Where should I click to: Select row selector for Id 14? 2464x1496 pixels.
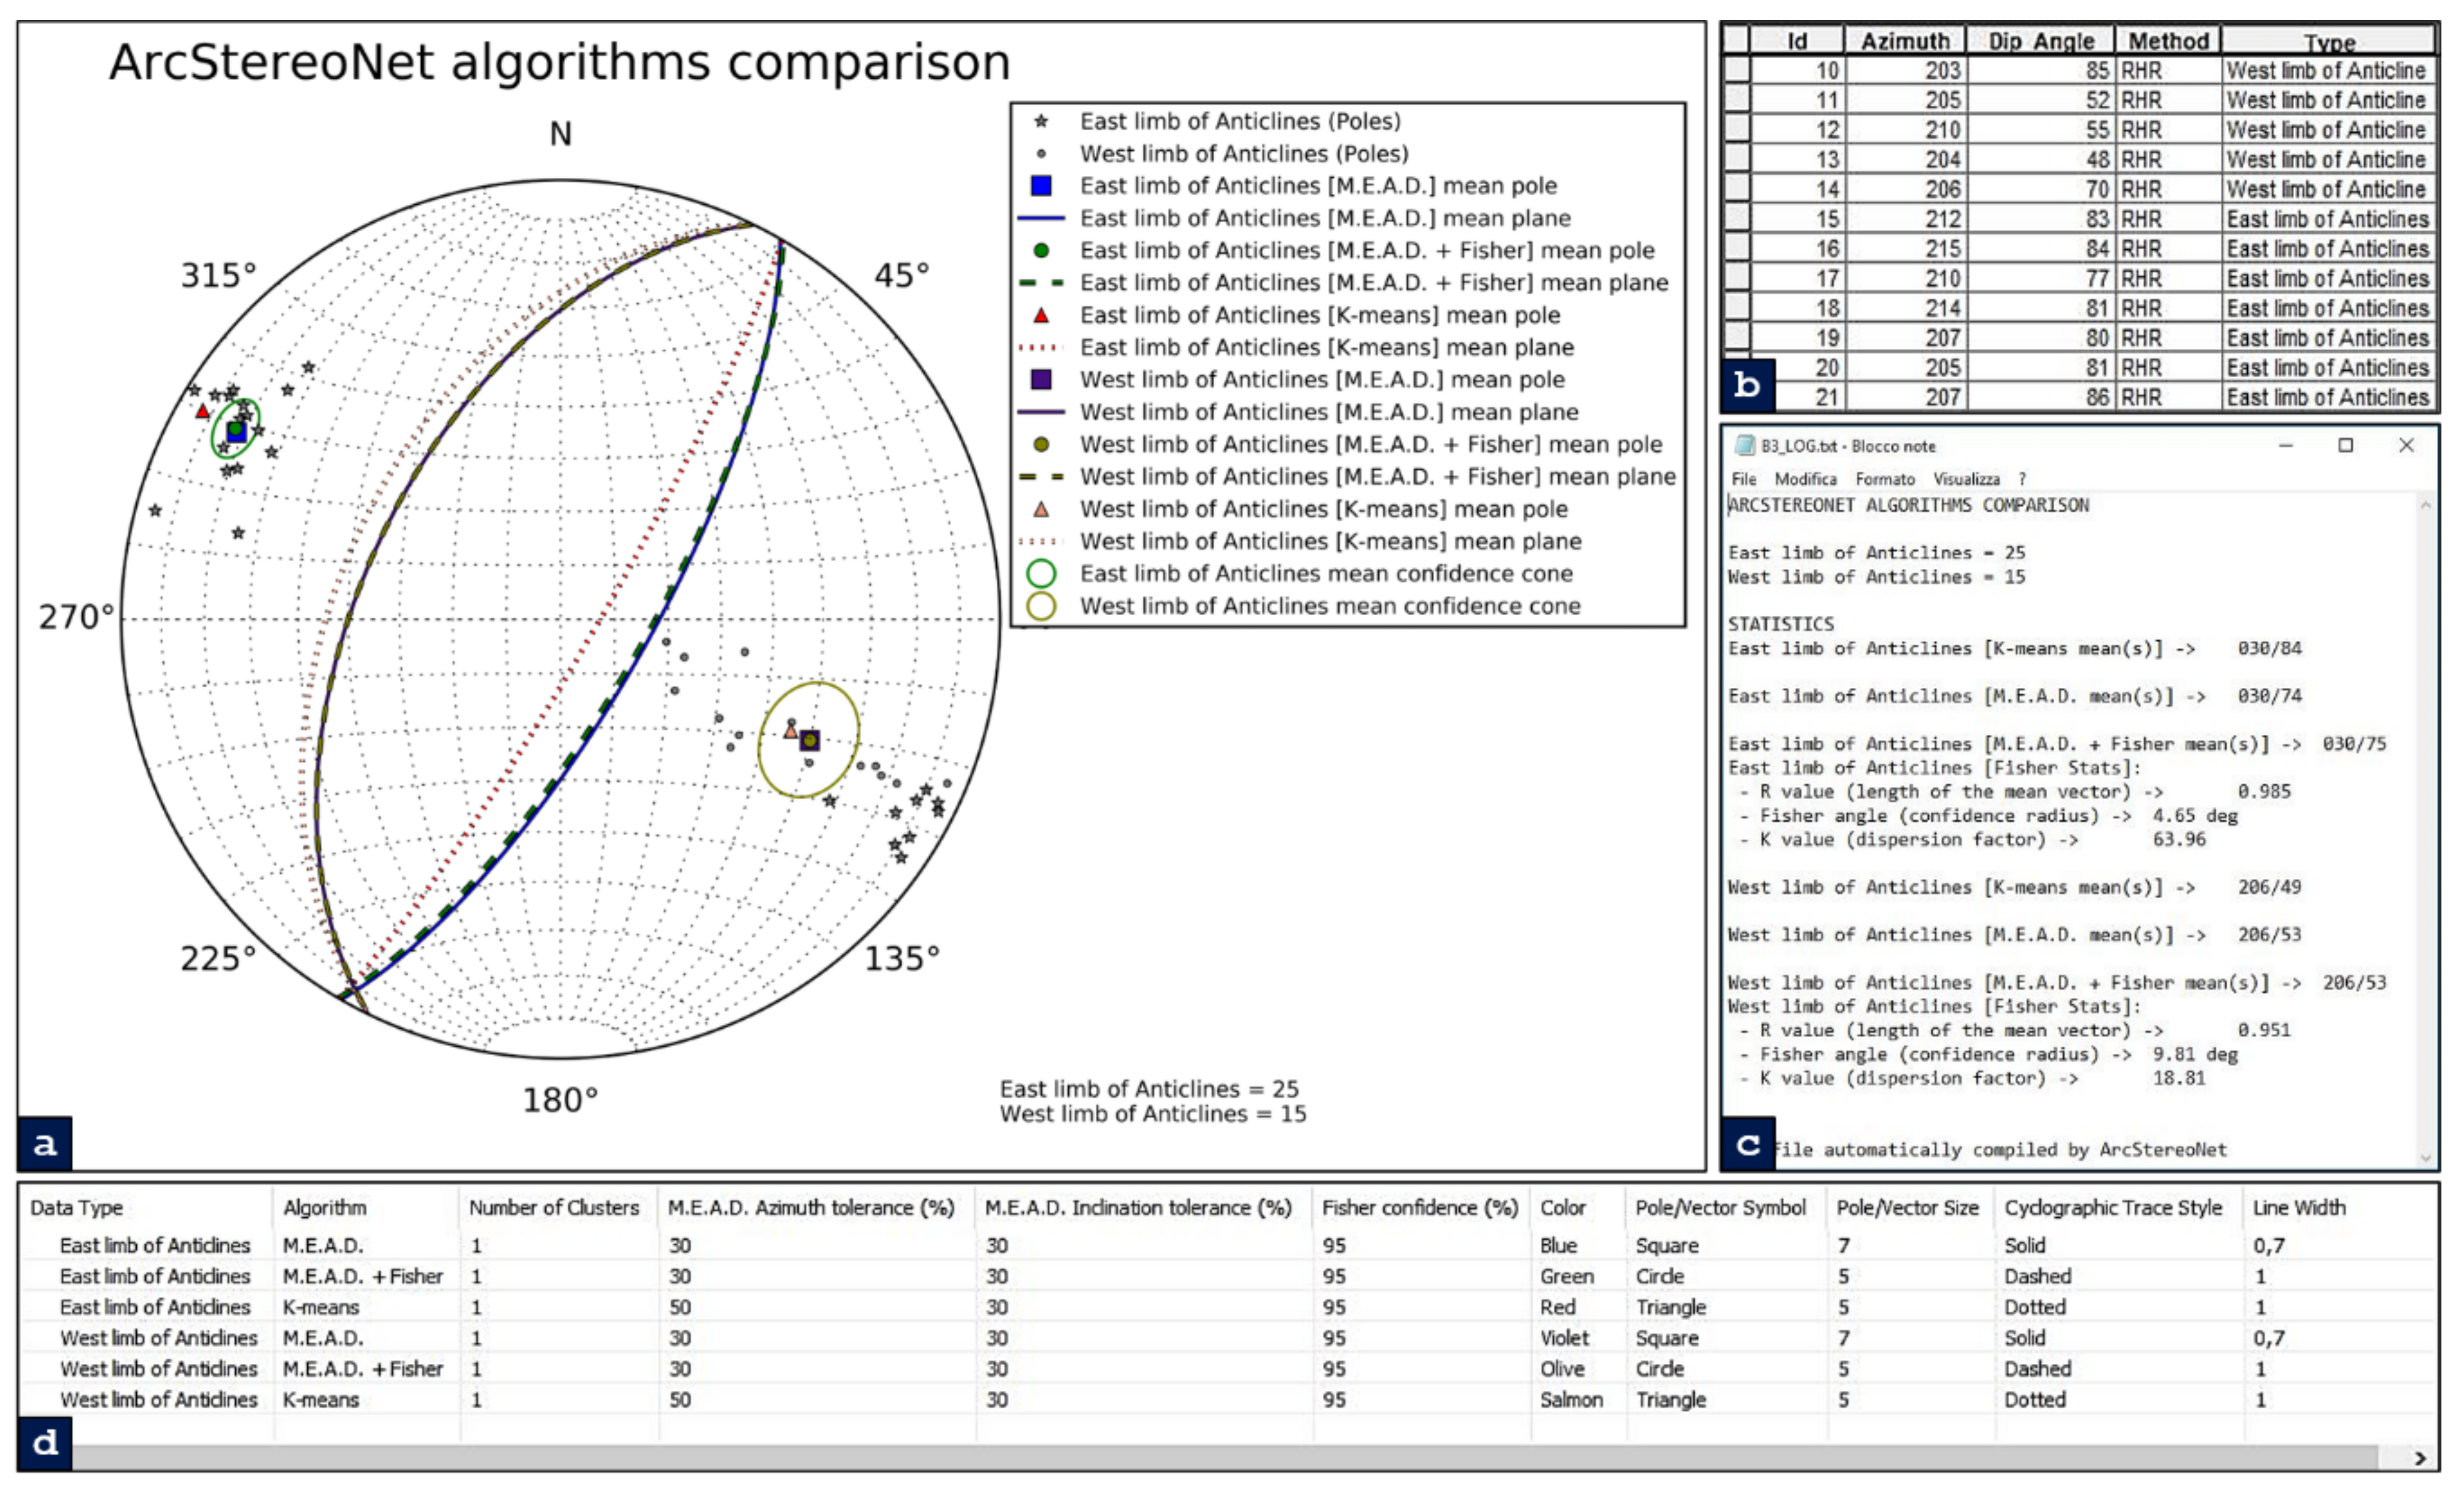coord(1737,189)
